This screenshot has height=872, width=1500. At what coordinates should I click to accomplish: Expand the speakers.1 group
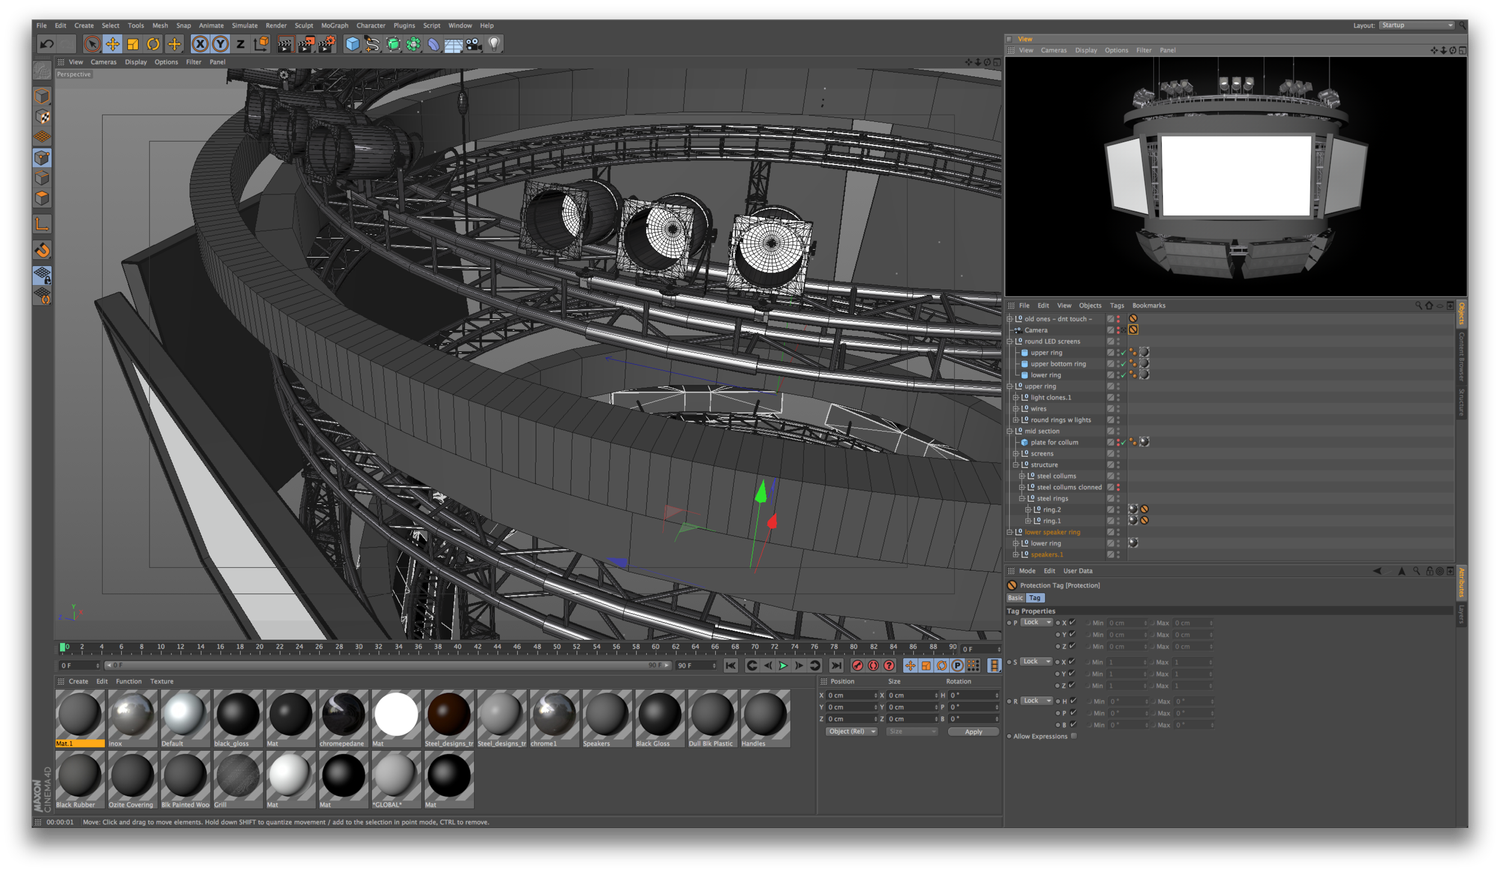1016,554
